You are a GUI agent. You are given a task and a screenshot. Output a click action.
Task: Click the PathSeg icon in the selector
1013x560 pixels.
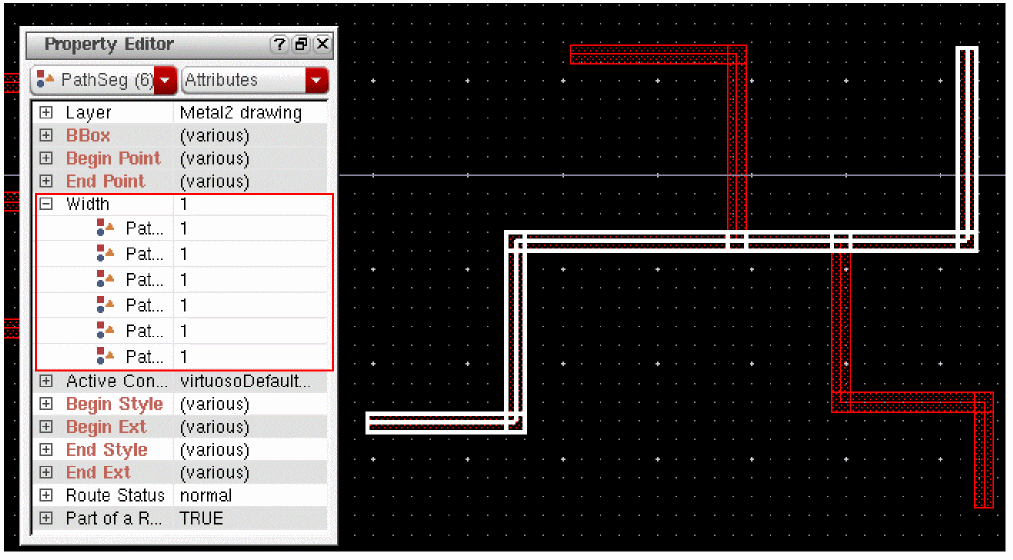coord(45,79)
